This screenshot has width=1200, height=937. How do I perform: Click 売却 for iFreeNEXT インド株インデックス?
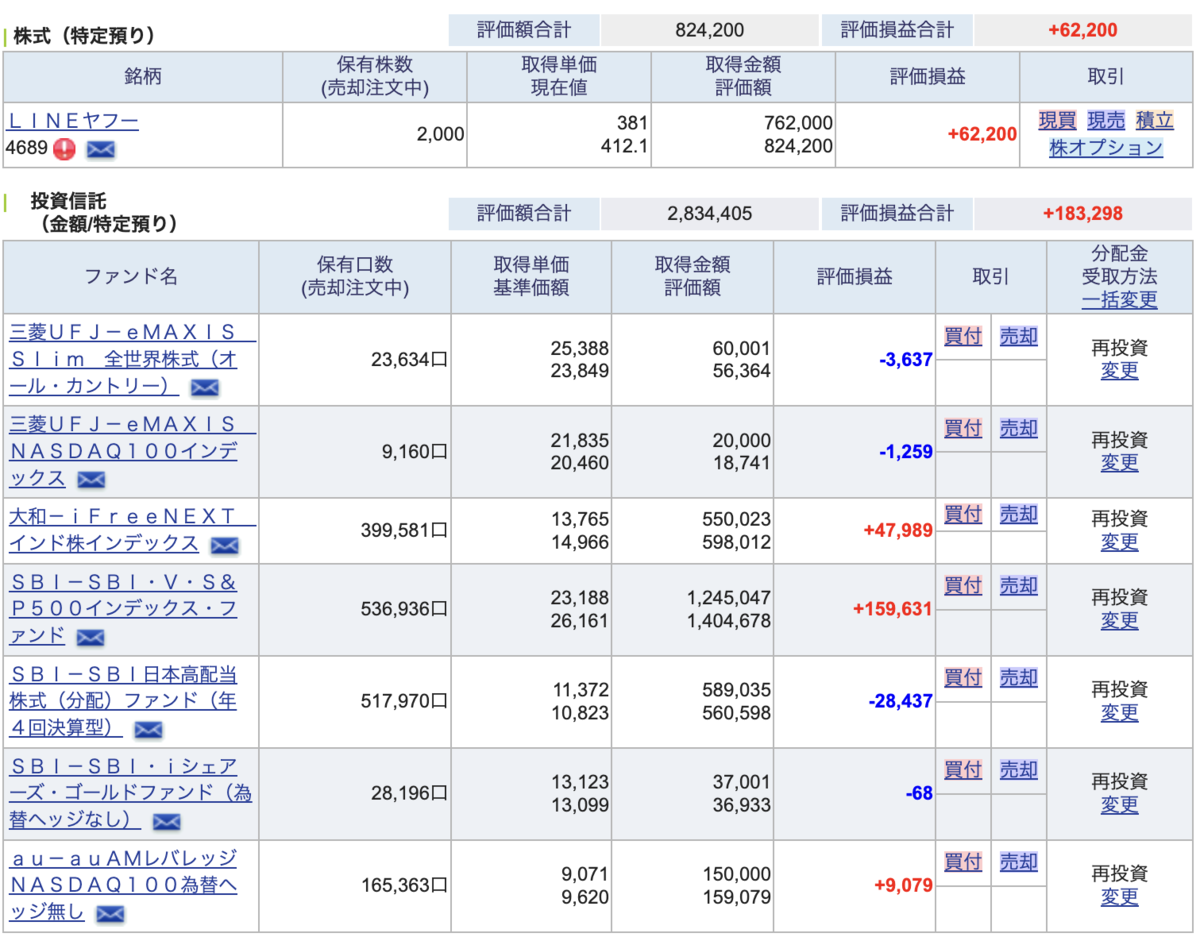coord(1019,515)
